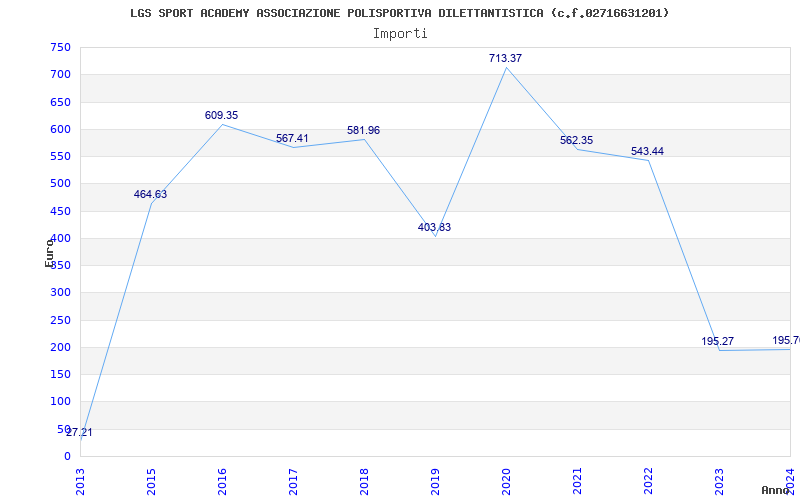
Task: Click the 2018 year tick label
Action: pos(364,481)
